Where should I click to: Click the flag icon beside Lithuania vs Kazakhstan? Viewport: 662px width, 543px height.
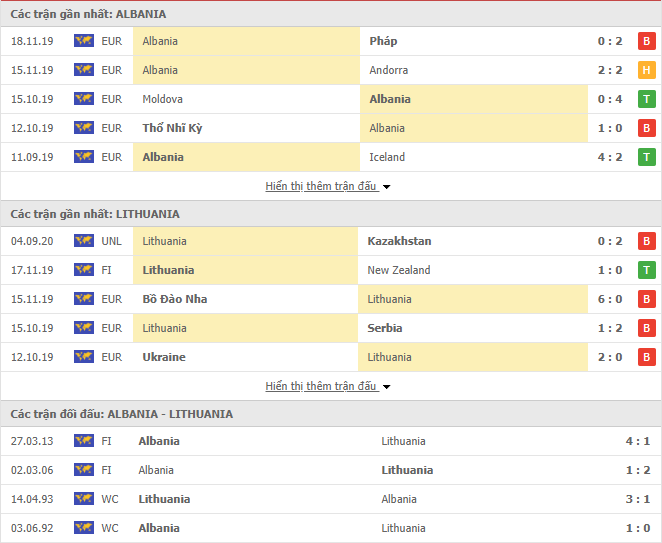(83, 241)
